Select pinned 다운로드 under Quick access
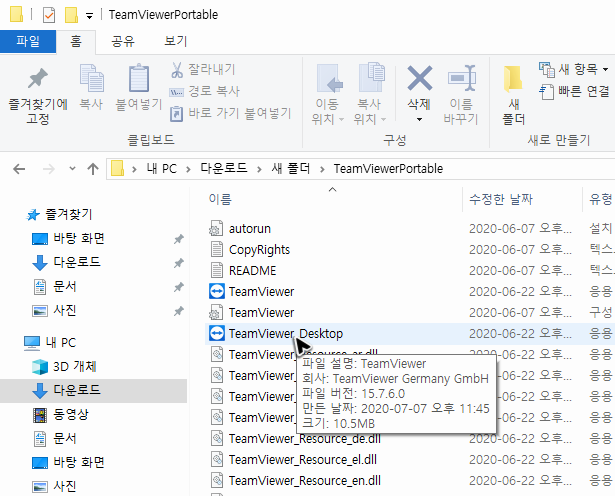615x496 pixels. 66,262
